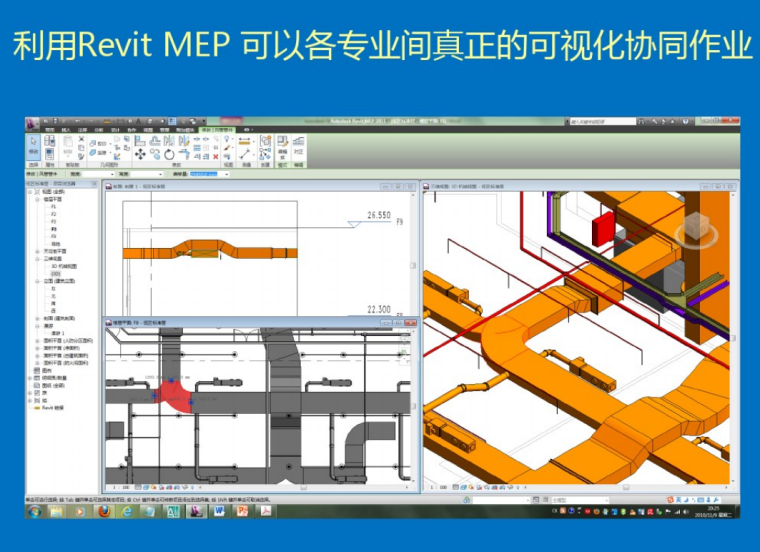Click the ViewCube in 3D view
This screenshot has height=552, width=760.
coord(694,232)
